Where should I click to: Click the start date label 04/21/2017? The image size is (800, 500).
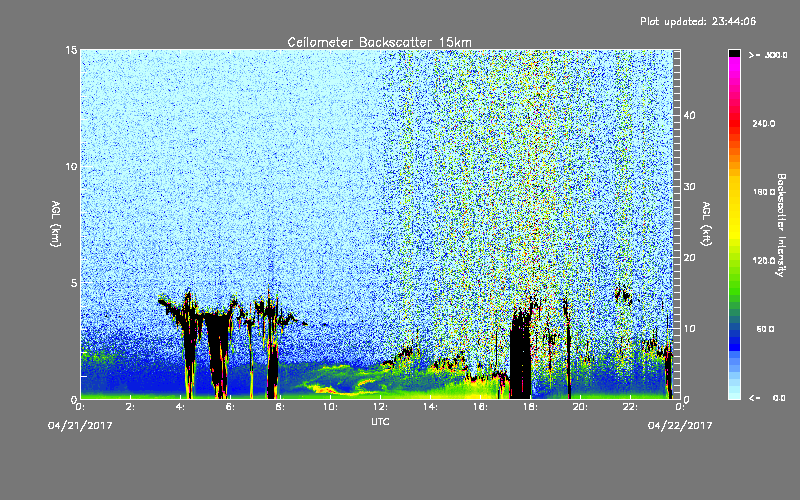coord(80,425)
